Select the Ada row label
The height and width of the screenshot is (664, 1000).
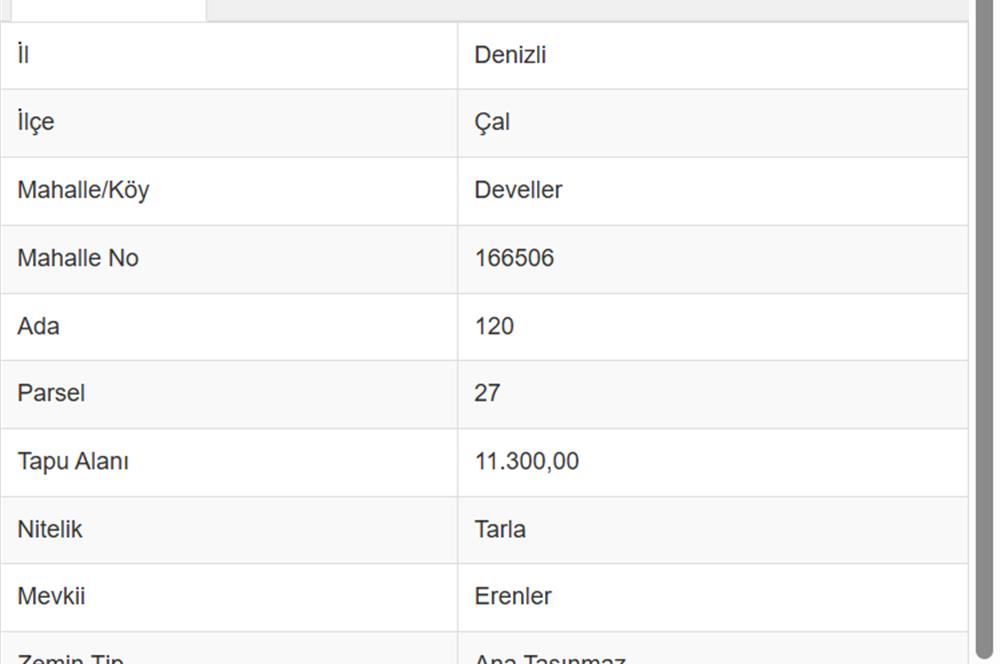pos(38,326)
